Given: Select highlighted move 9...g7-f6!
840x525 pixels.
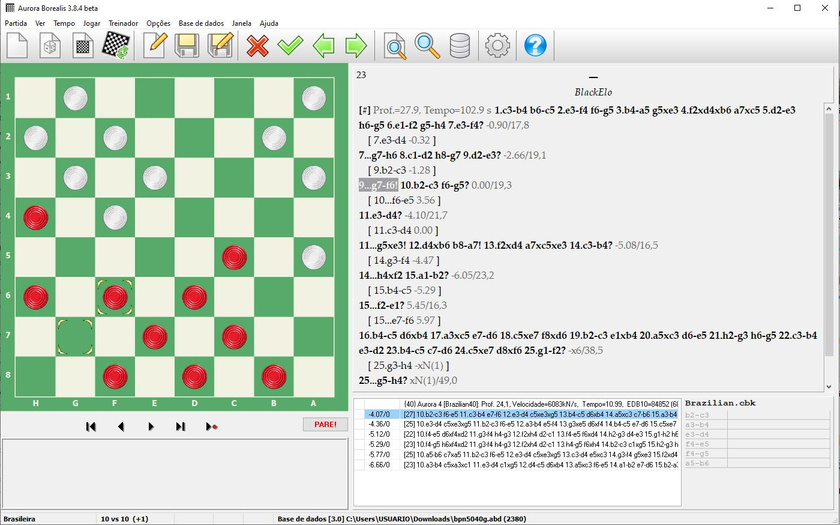Looking at the screenshot, I should (x=378, y=185).
